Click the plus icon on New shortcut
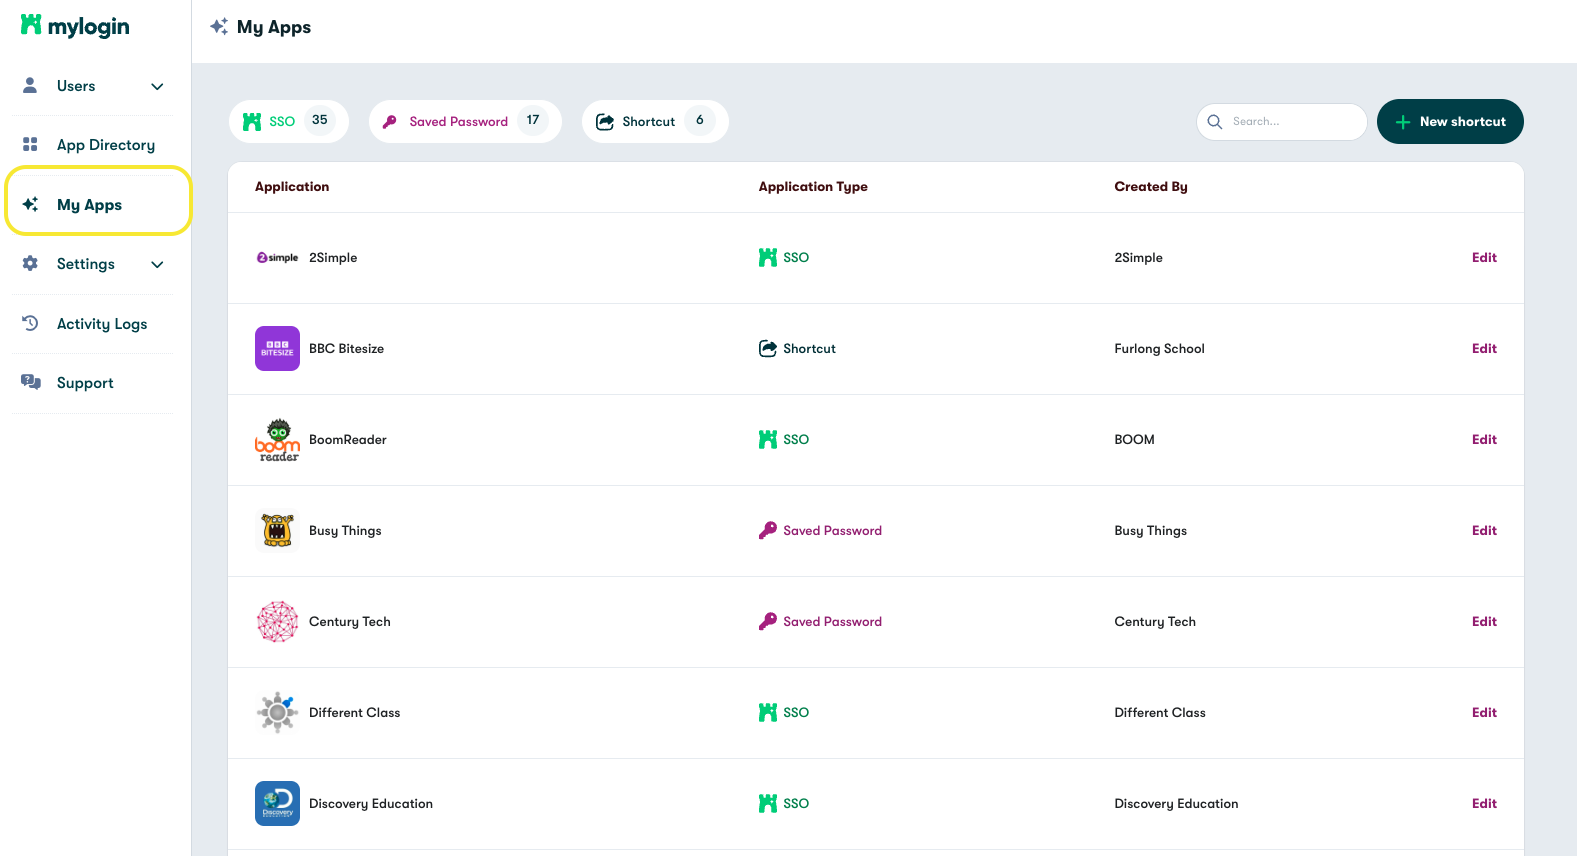Image resolution: width=1577 pixels, height=856 pixels. [1403, 122]
